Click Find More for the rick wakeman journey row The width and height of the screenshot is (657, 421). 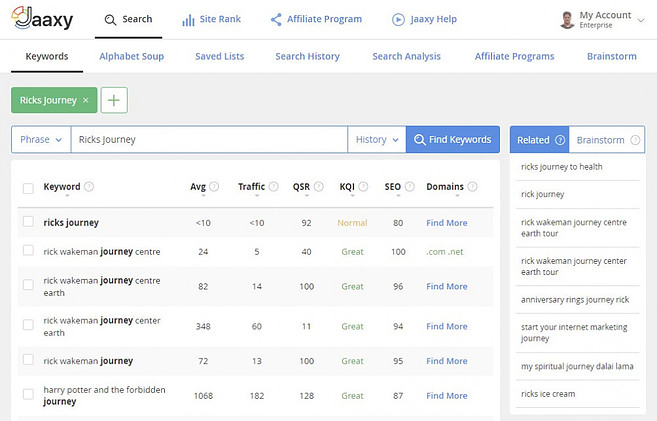tap(447, 361)
